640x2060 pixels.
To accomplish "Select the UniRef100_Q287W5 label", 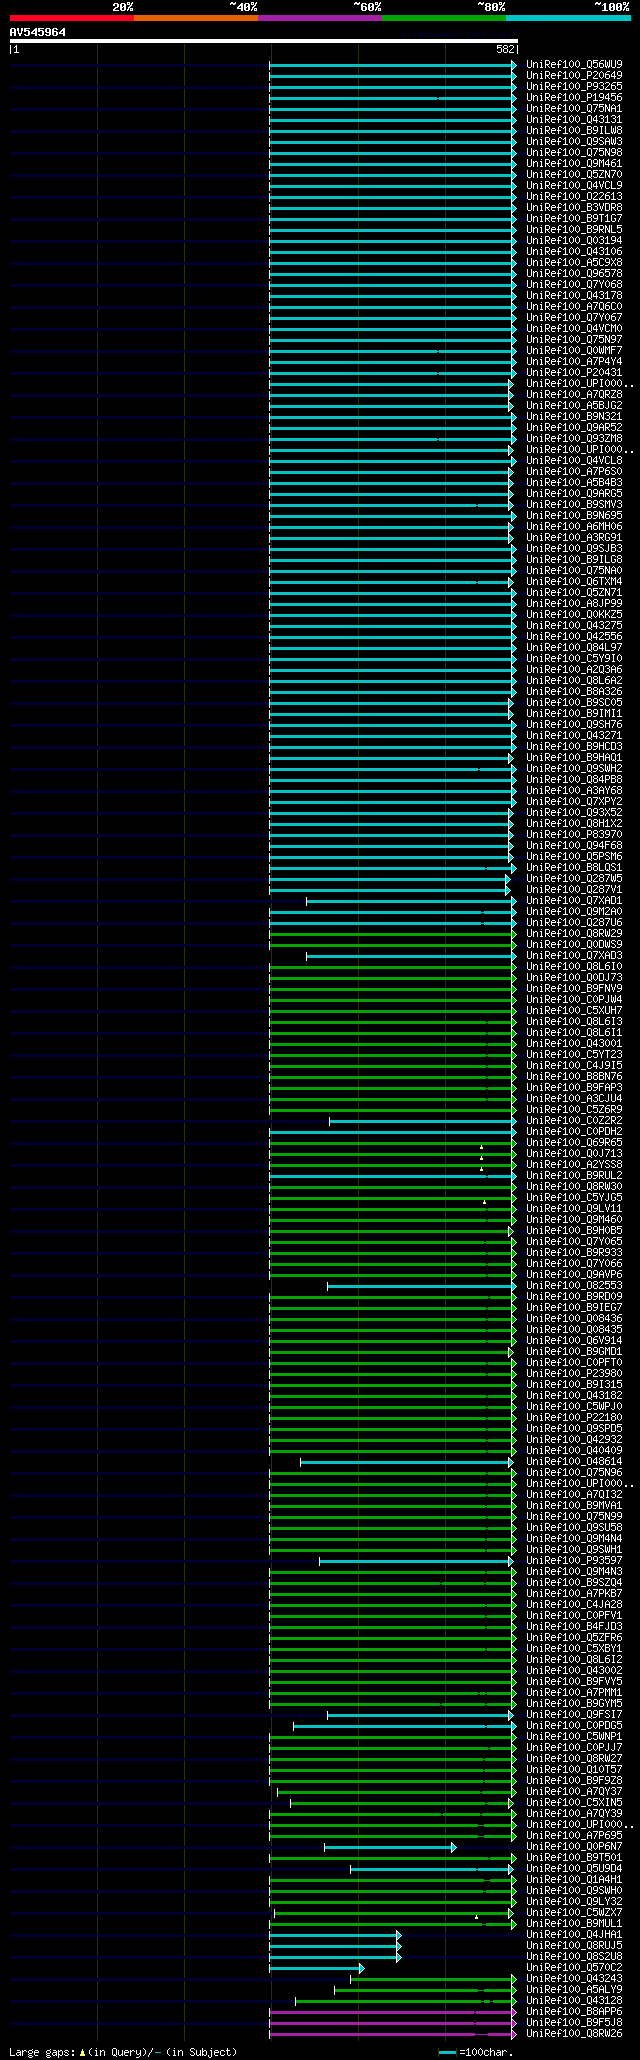I will (x=574, y=878).
